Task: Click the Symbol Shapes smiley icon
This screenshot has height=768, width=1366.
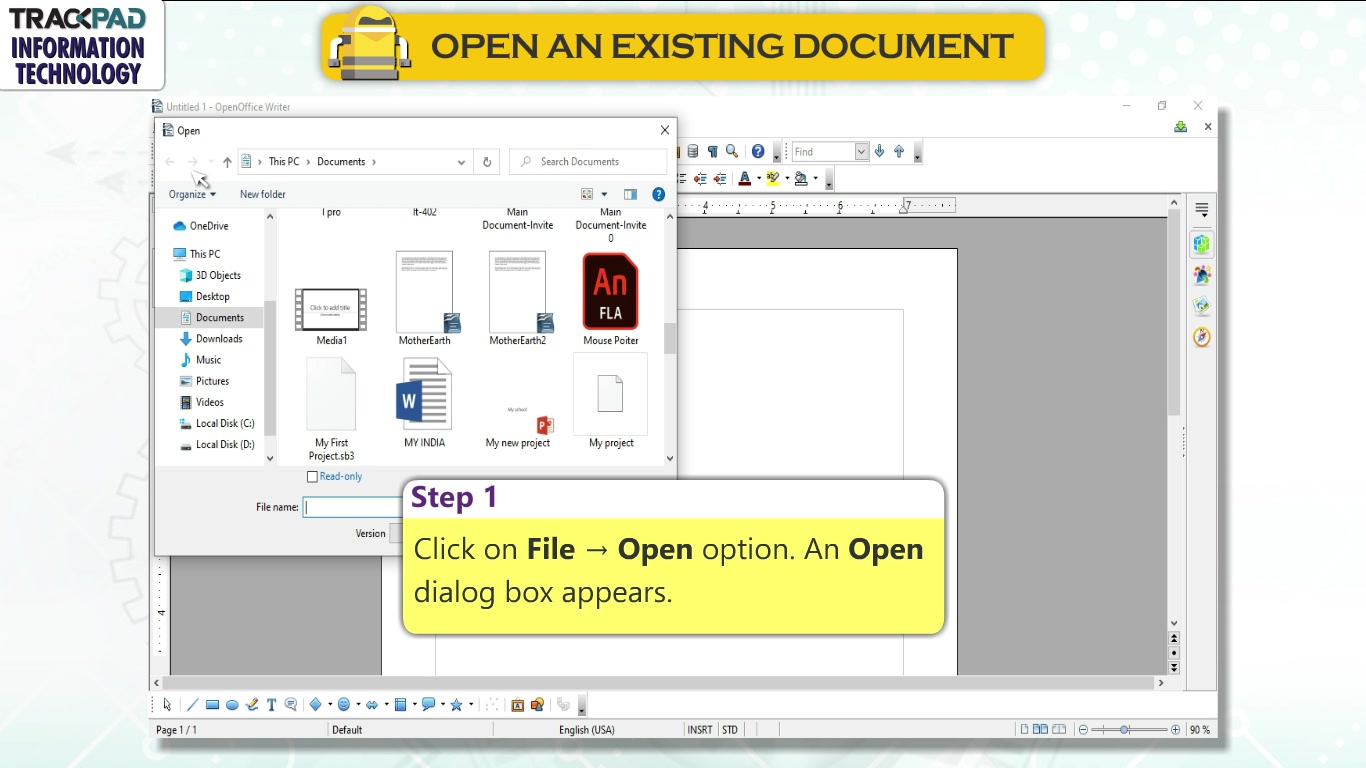Action: [x=344, y=705]
